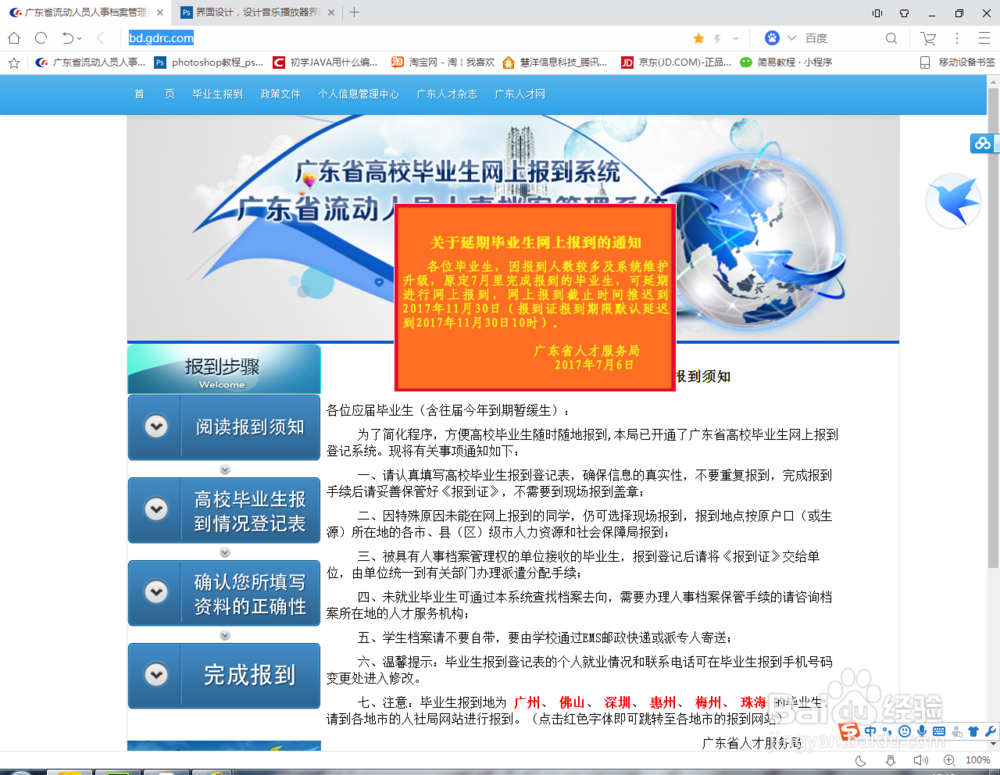Click the lightning speed-mode icon
1000x775 pixels.
coord(717,39)
